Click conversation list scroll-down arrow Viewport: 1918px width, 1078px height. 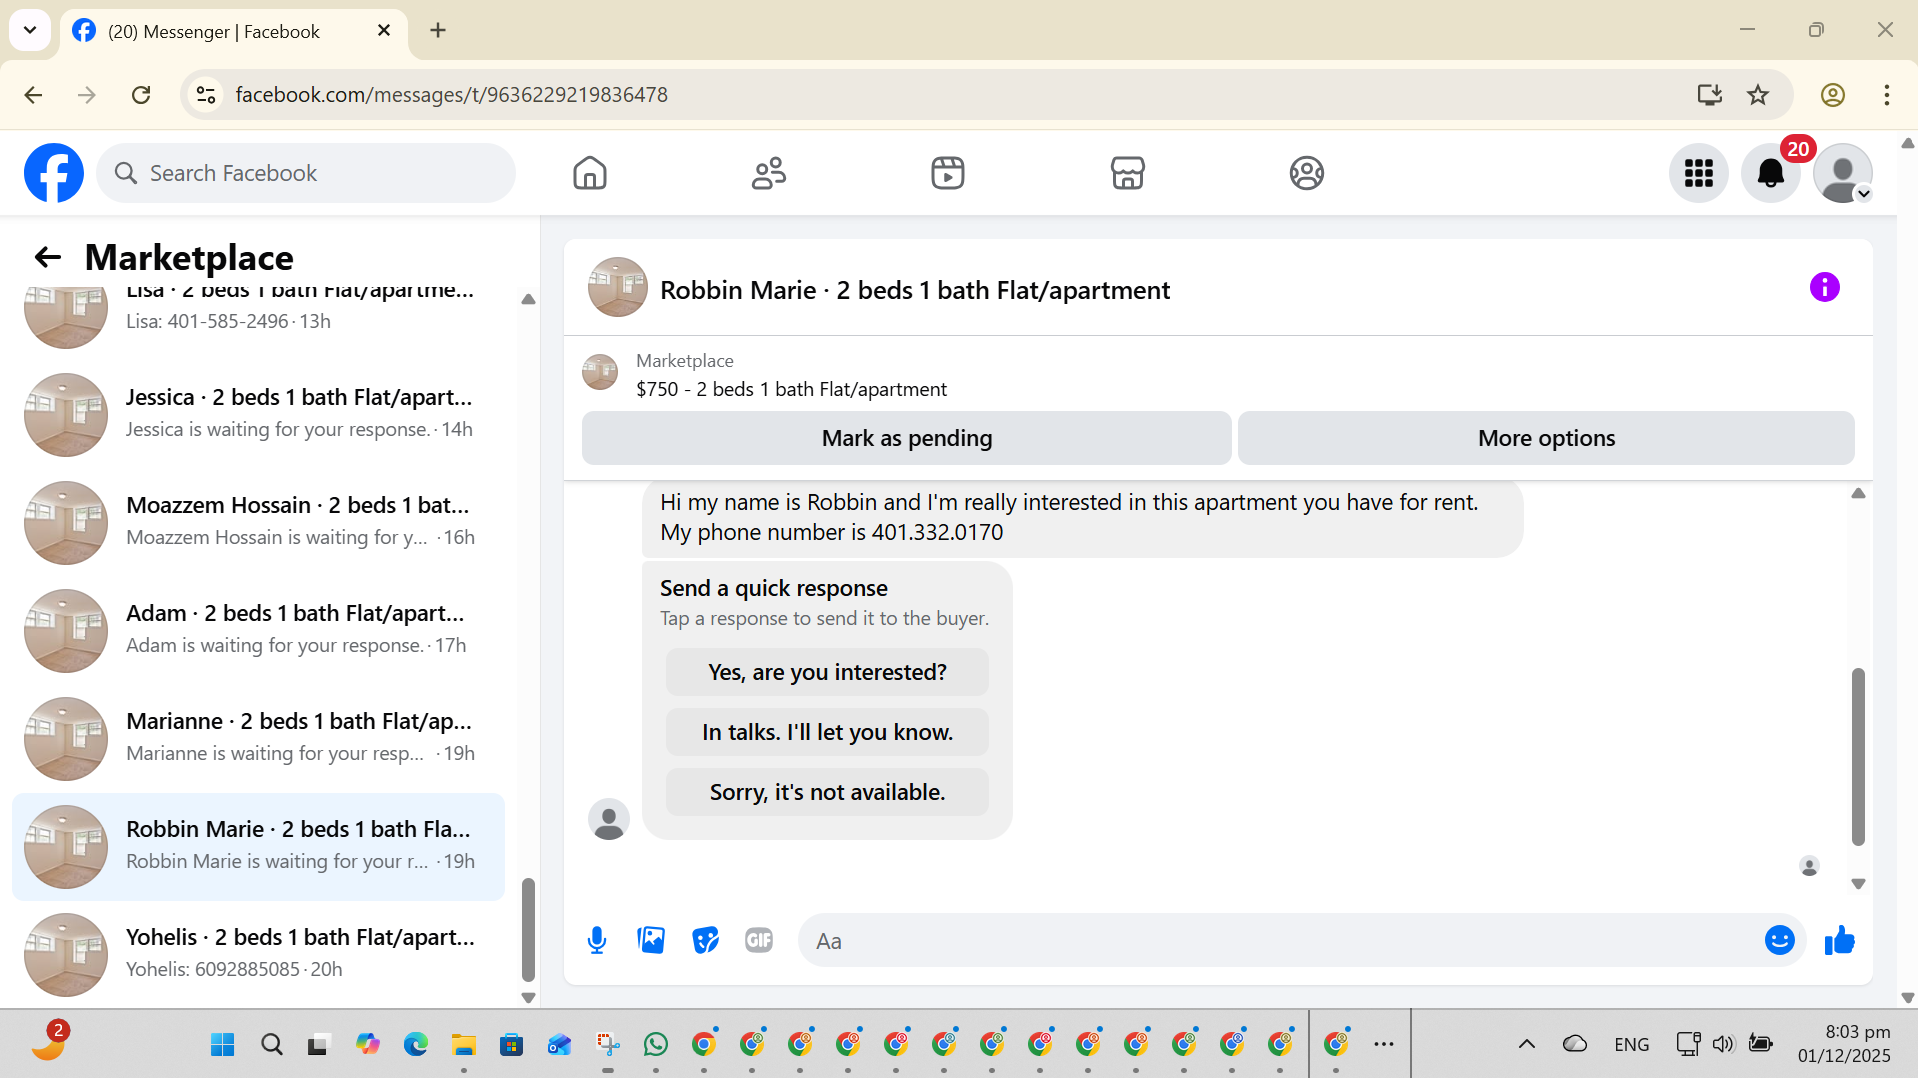528,997
